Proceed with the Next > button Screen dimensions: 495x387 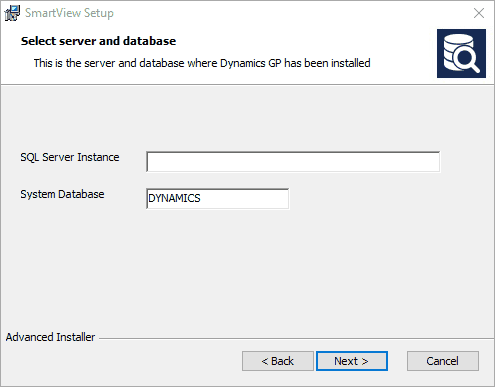point(352,361)
